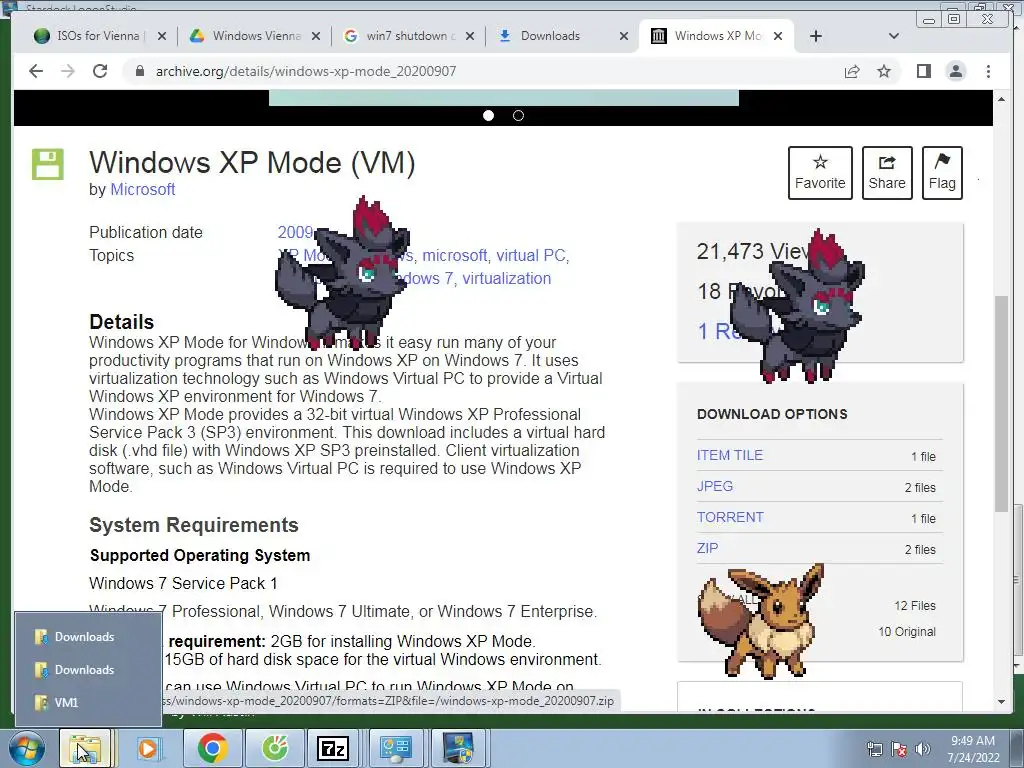Click the scrollbar up arrow
The height and width of the screenshot is (768, 1024).
click(1001, 99)
